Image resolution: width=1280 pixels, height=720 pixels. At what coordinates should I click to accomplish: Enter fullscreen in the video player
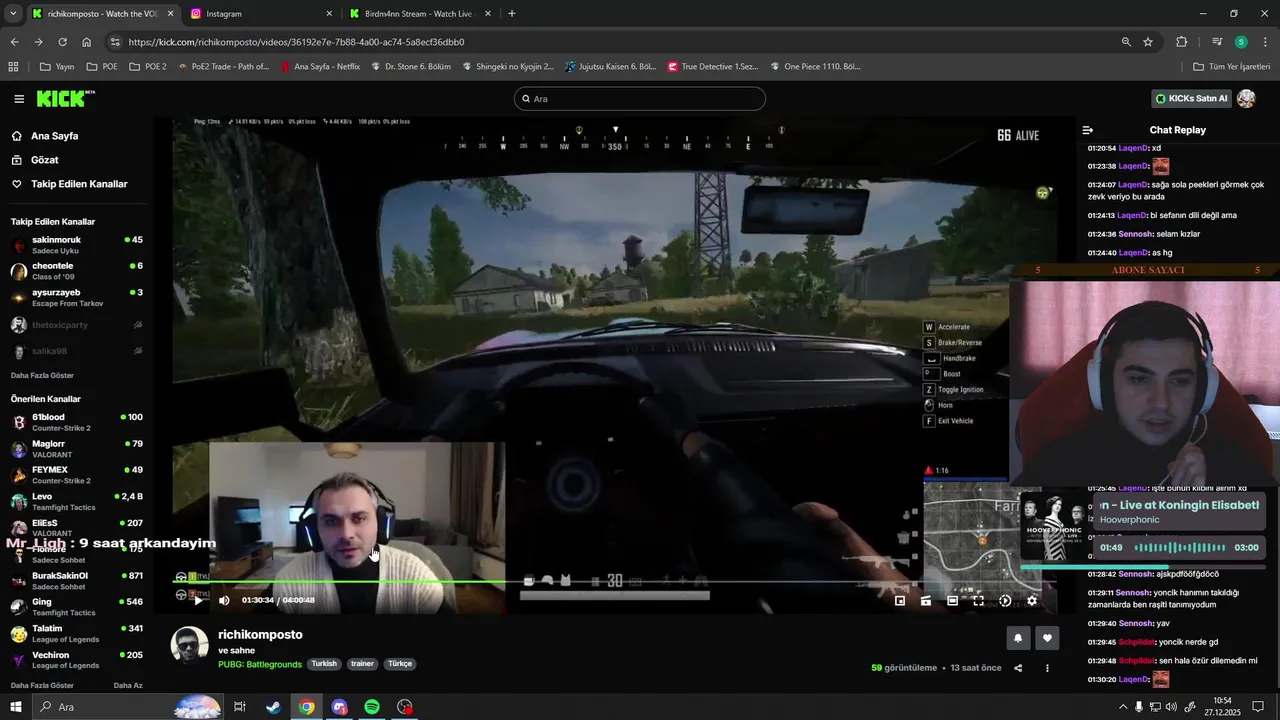tap(978, 601)
